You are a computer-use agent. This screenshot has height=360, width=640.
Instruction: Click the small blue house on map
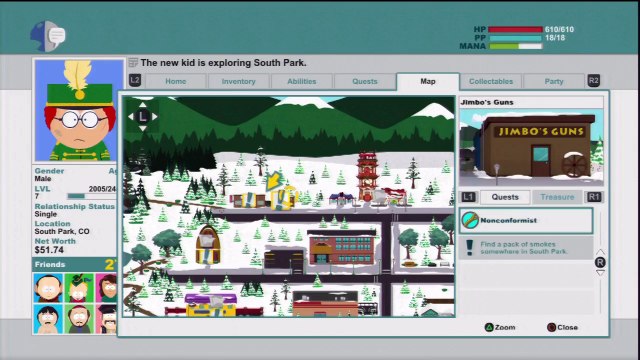coord(342,199)
